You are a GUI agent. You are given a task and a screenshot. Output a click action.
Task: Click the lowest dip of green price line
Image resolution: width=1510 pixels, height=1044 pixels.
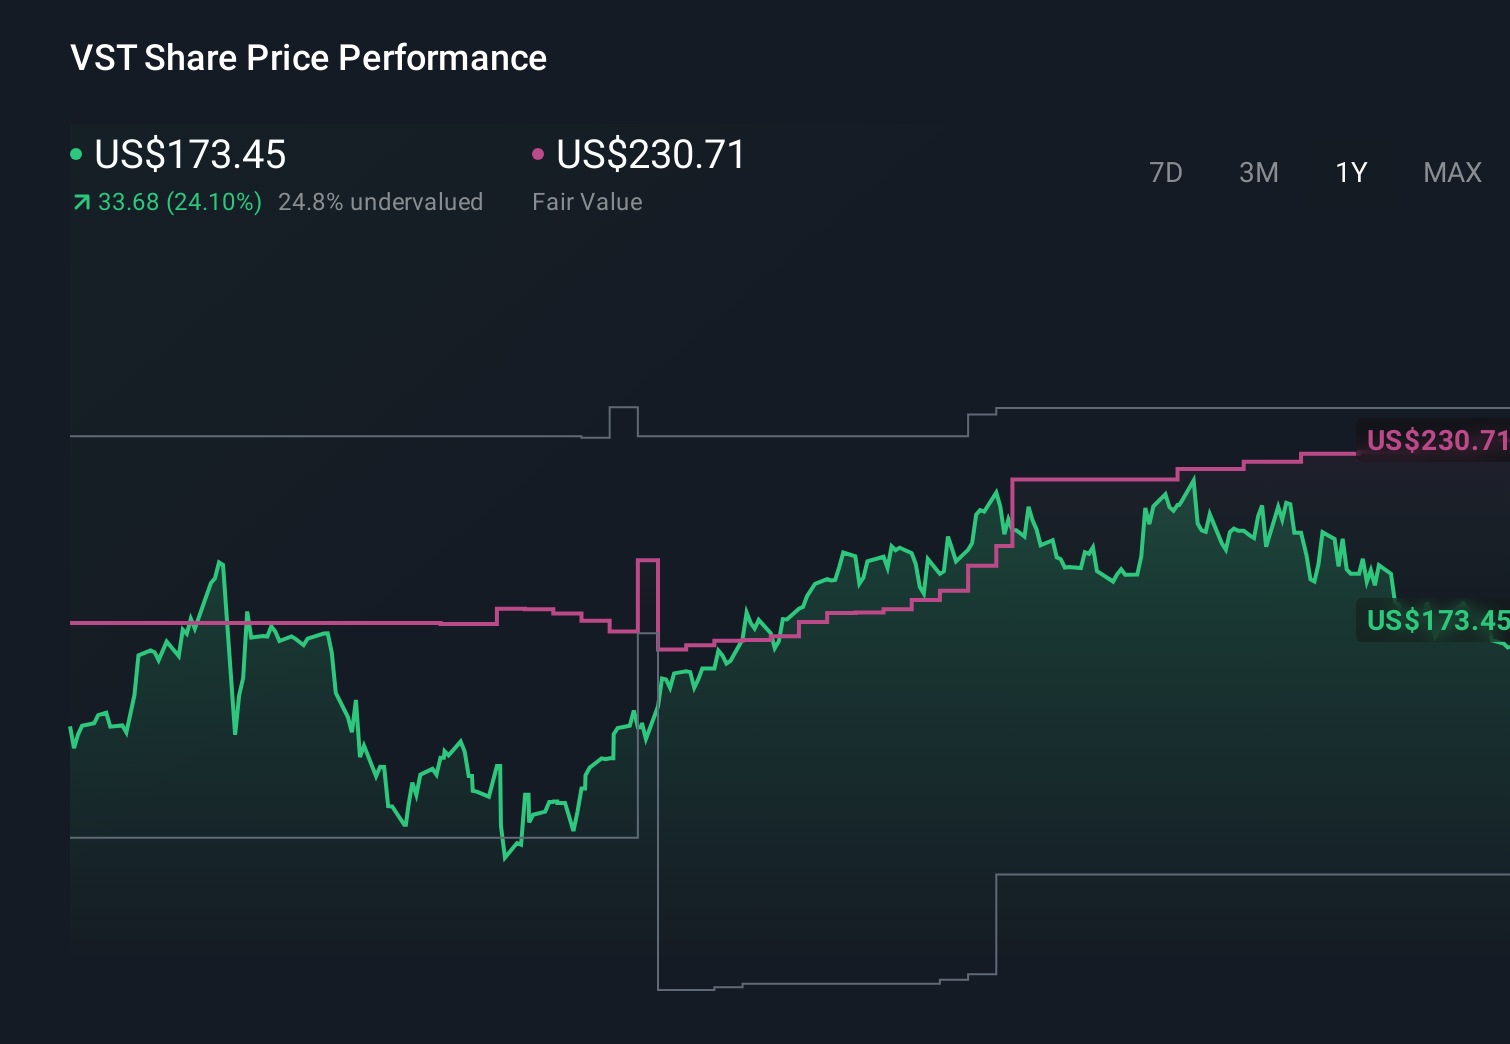pos(506,857)
